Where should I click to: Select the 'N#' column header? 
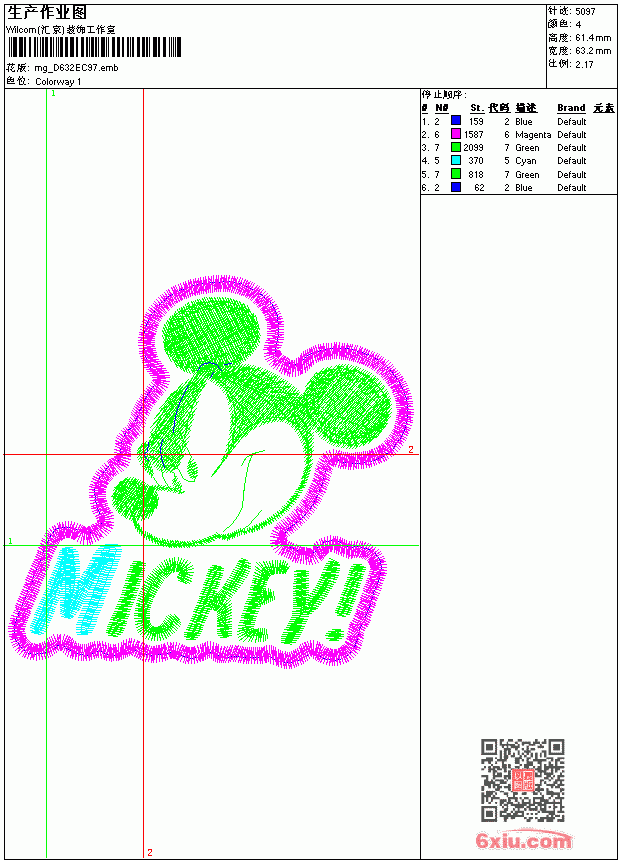(442, 108)
